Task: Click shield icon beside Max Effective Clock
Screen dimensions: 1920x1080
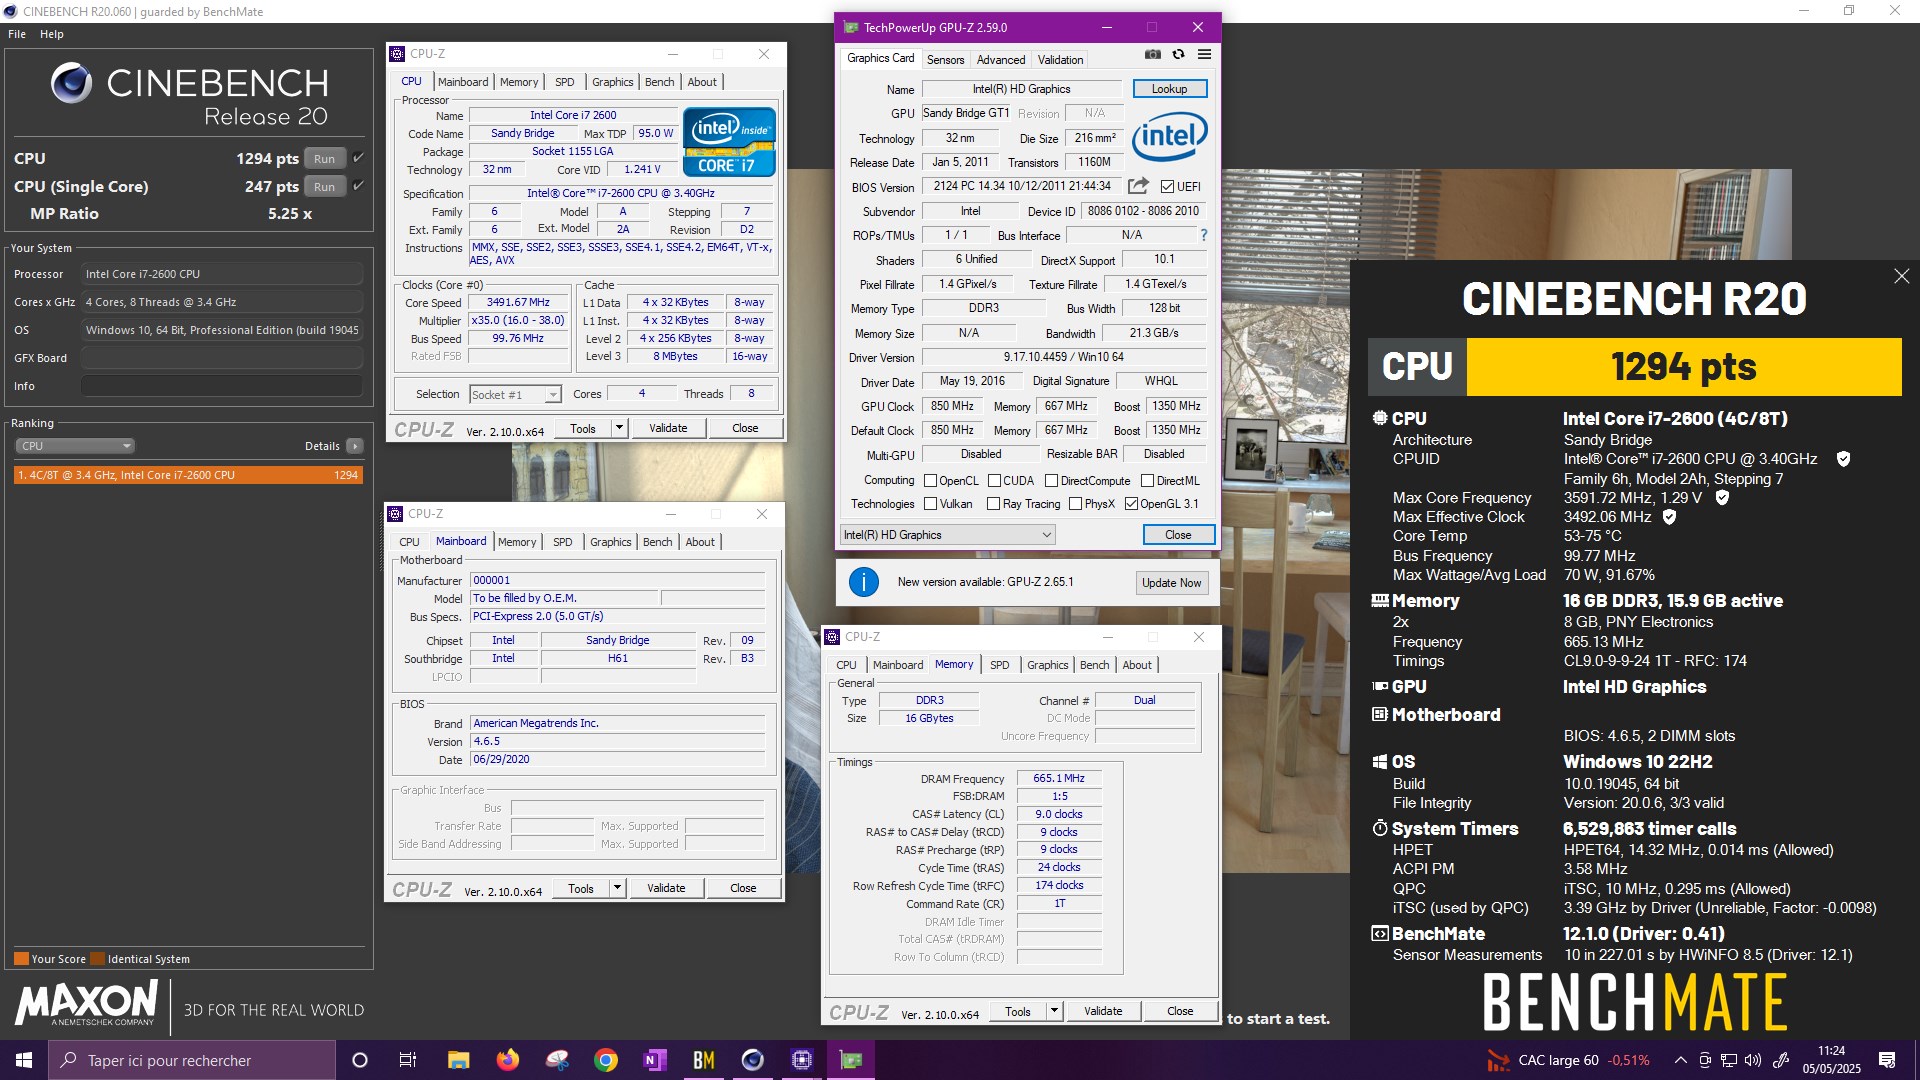Action: [1669, 517]
